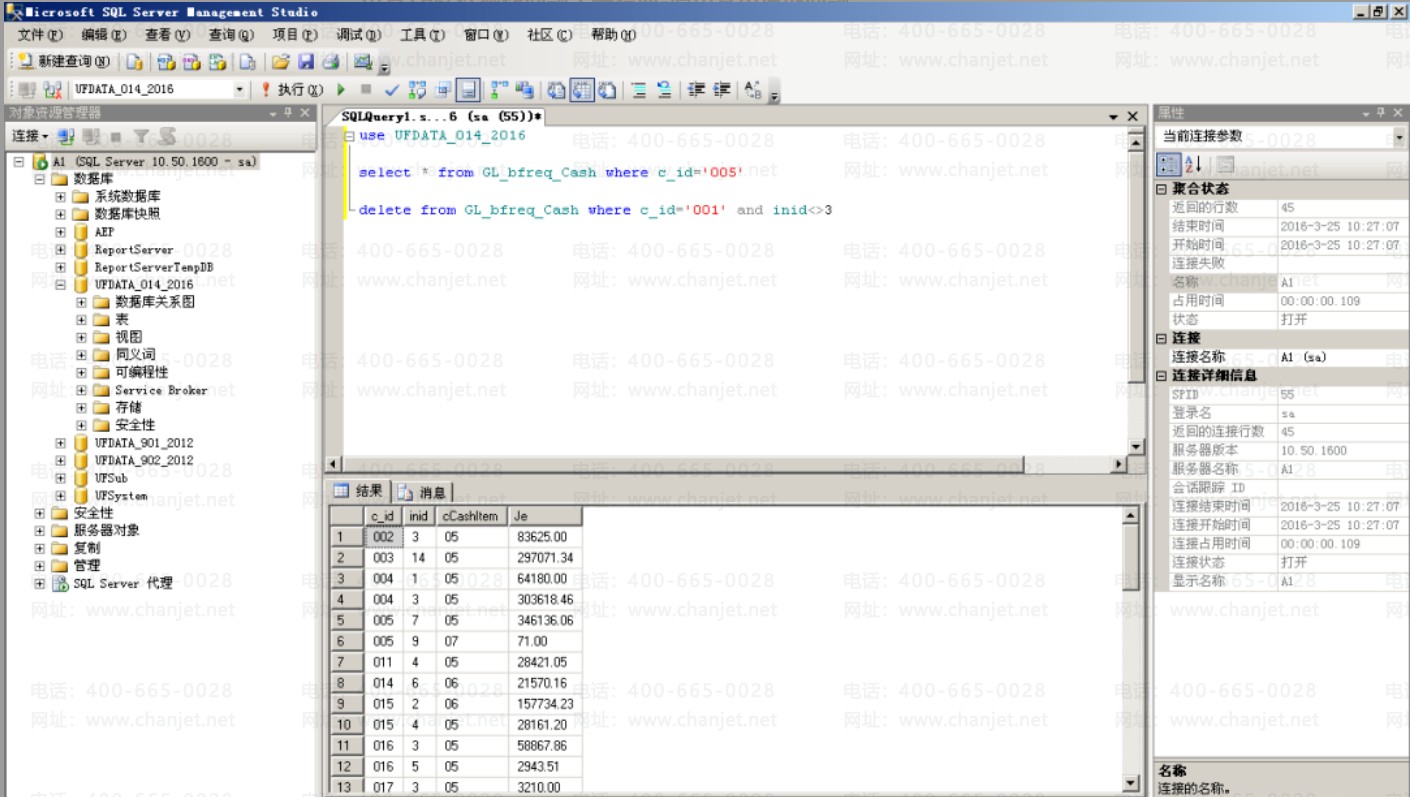This screenshot has height=797, width=1410.
Task: Switch to the 消息 messages tab
Action: click(423, 492)
